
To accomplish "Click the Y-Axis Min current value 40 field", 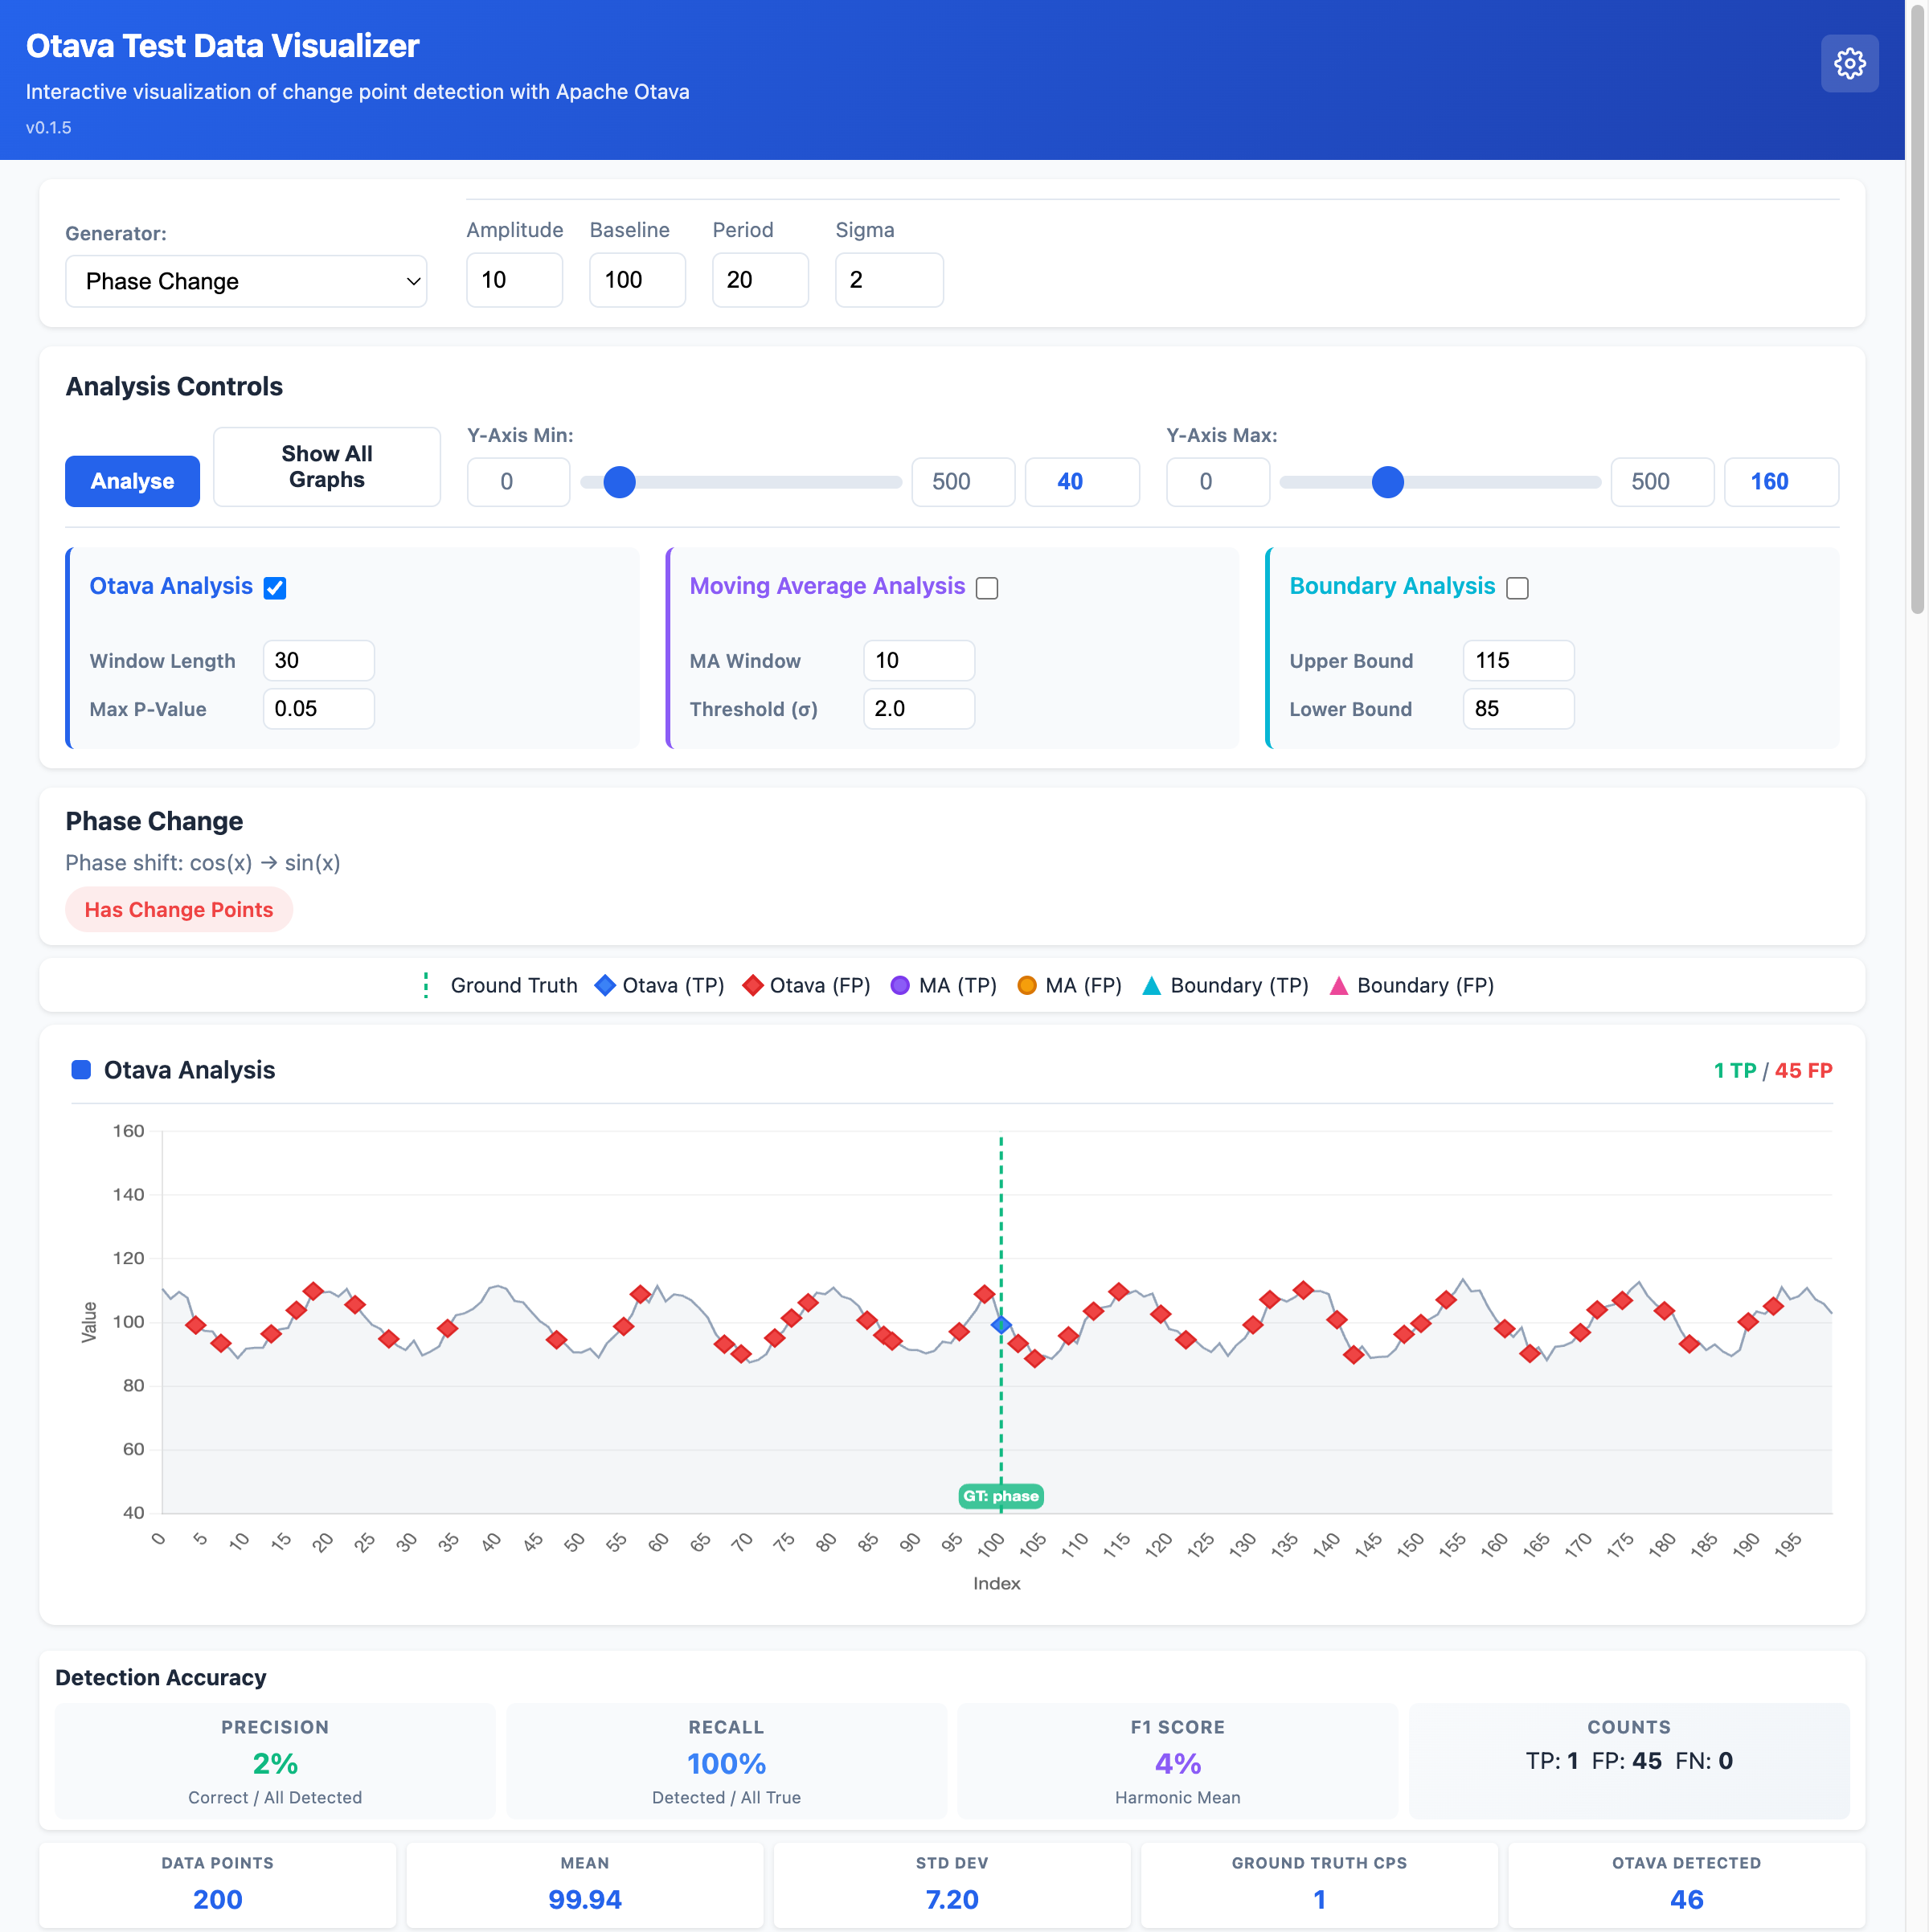I will (1082, 482).
